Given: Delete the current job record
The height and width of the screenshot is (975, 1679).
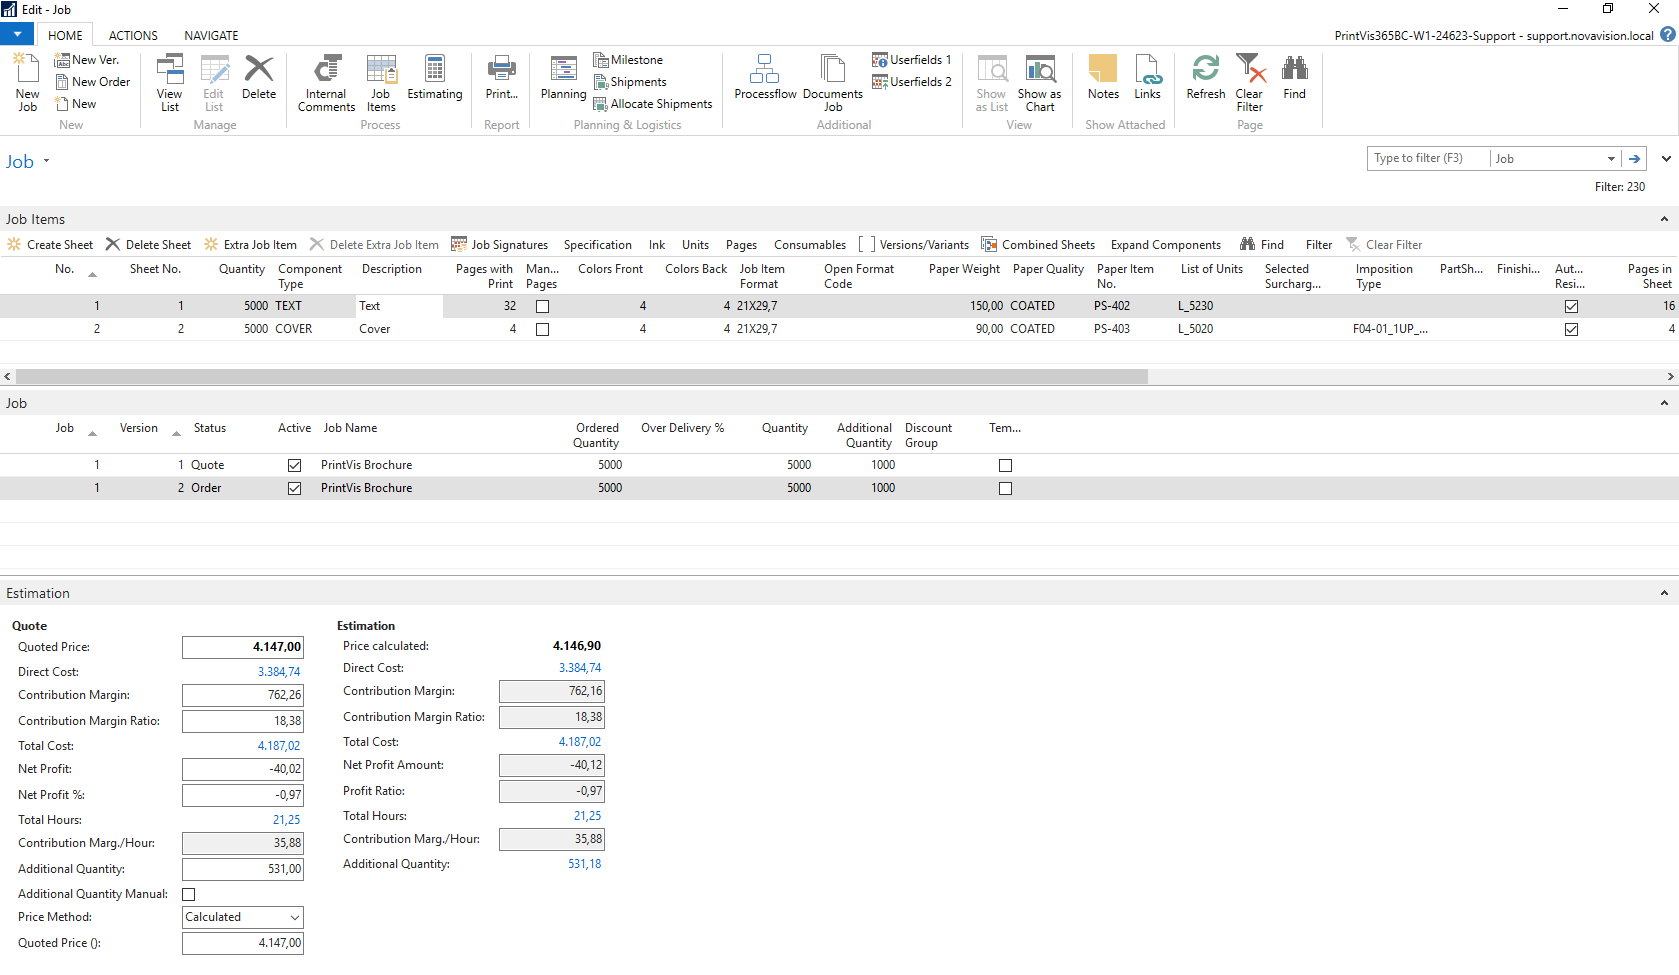Looking at the screenshot, I should pyautogui.click(x=259, y=78).
